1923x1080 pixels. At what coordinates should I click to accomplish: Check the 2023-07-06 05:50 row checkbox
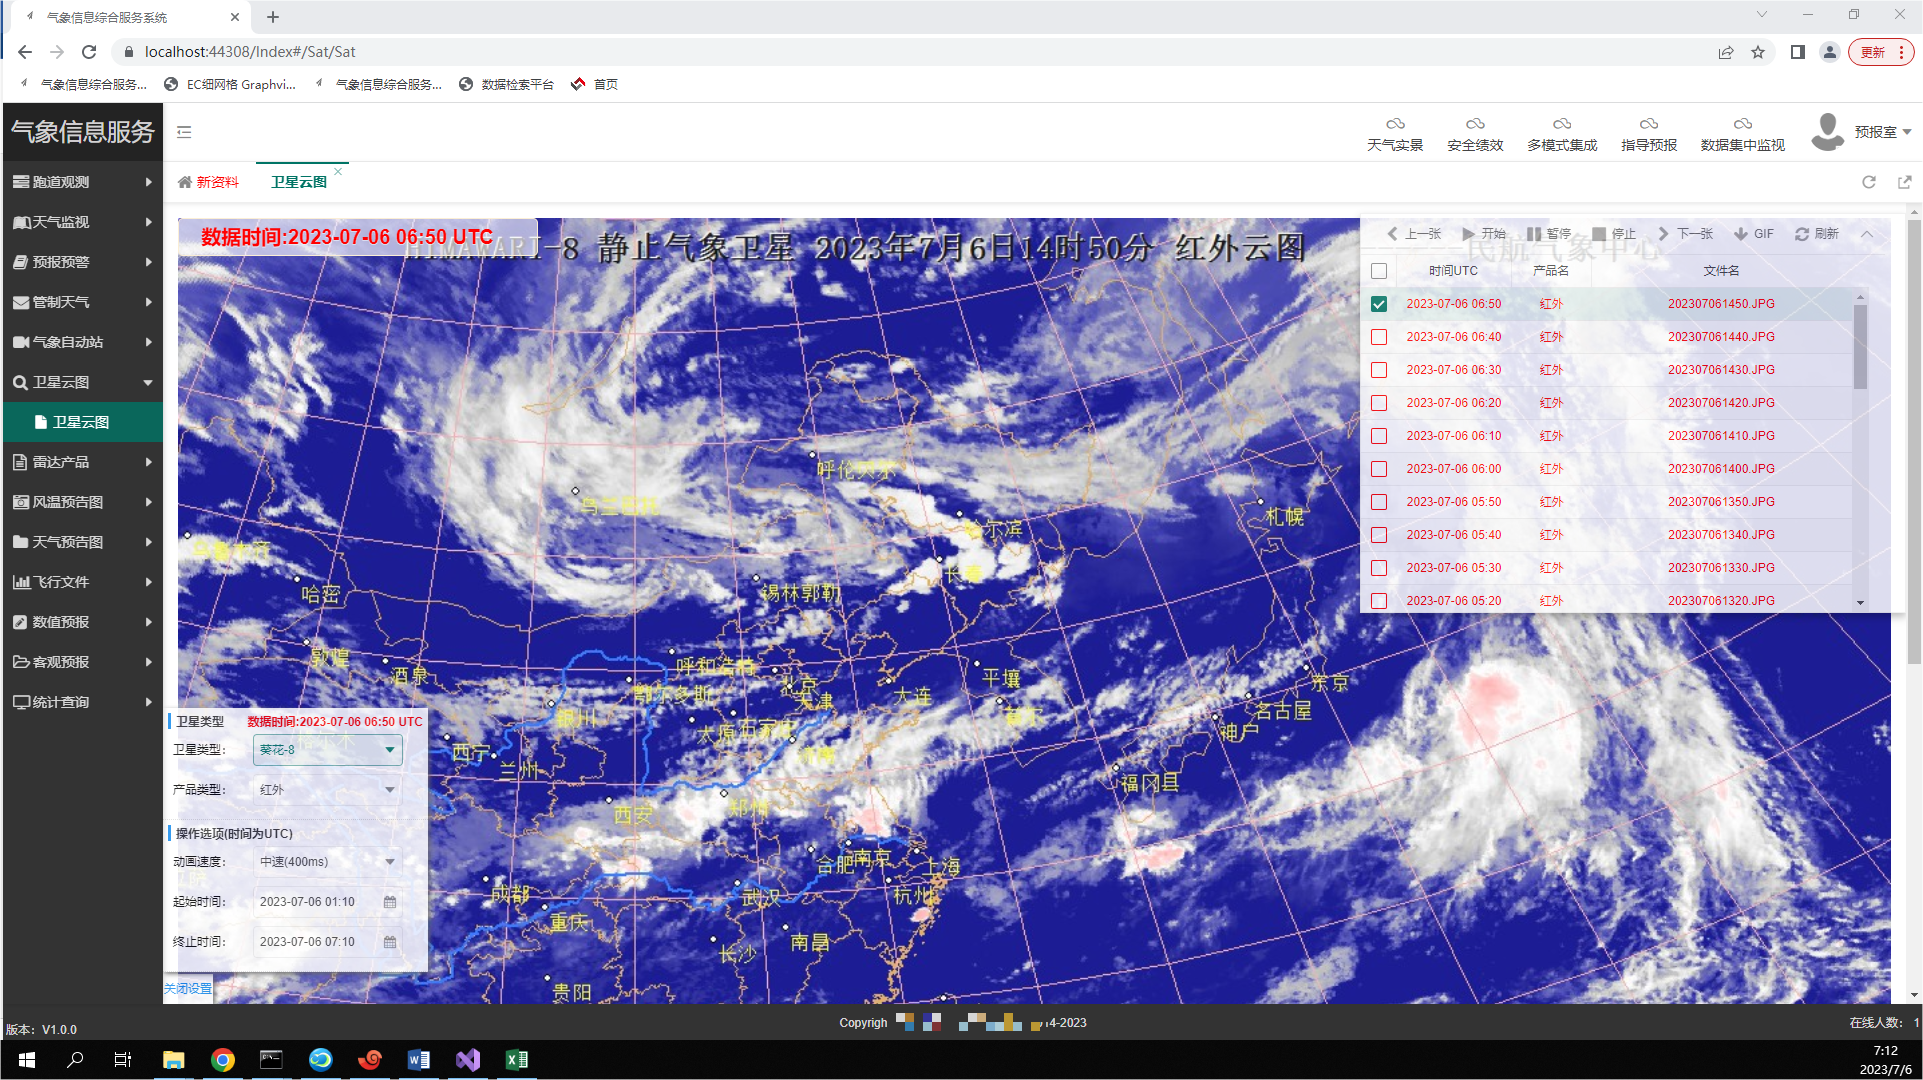click(1379, 502)
